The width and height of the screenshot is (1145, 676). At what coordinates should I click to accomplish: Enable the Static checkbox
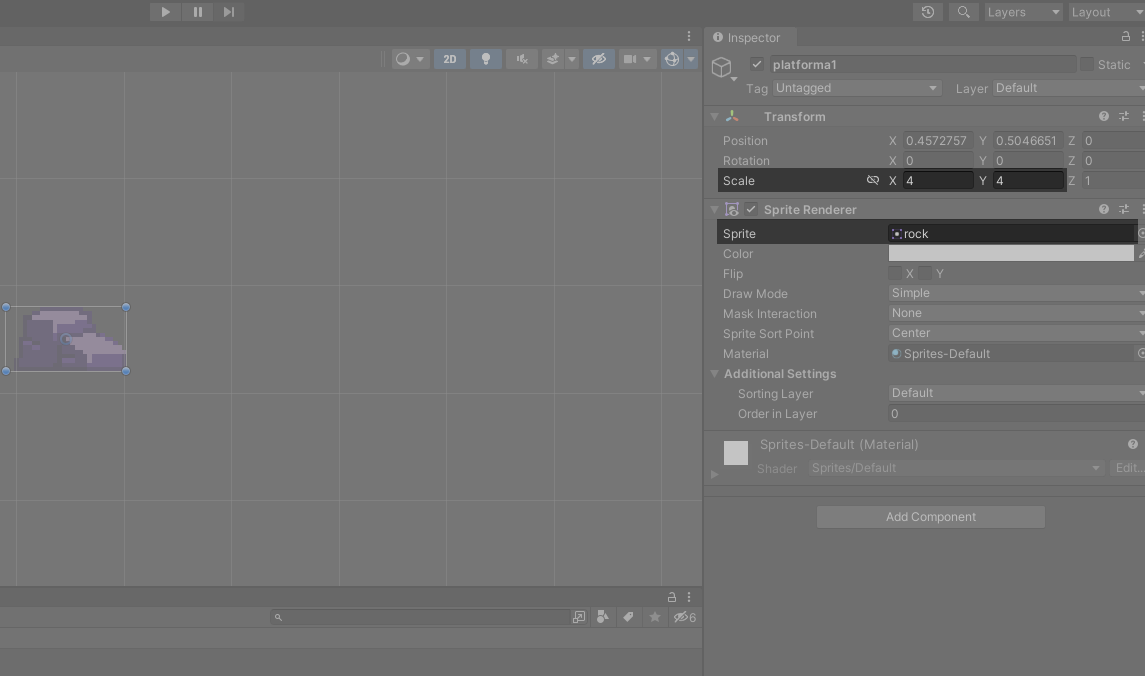(1086, 65)
